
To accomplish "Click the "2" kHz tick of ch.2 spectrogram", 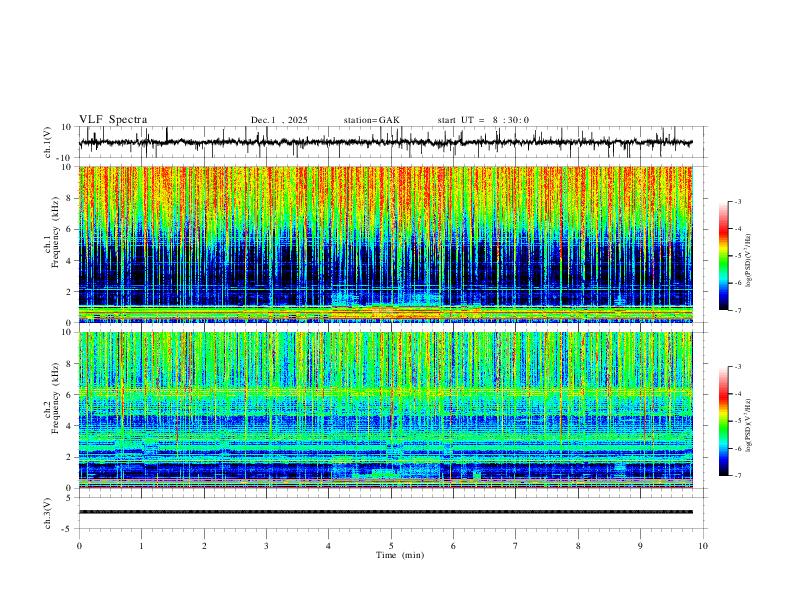I will point(69,457).
